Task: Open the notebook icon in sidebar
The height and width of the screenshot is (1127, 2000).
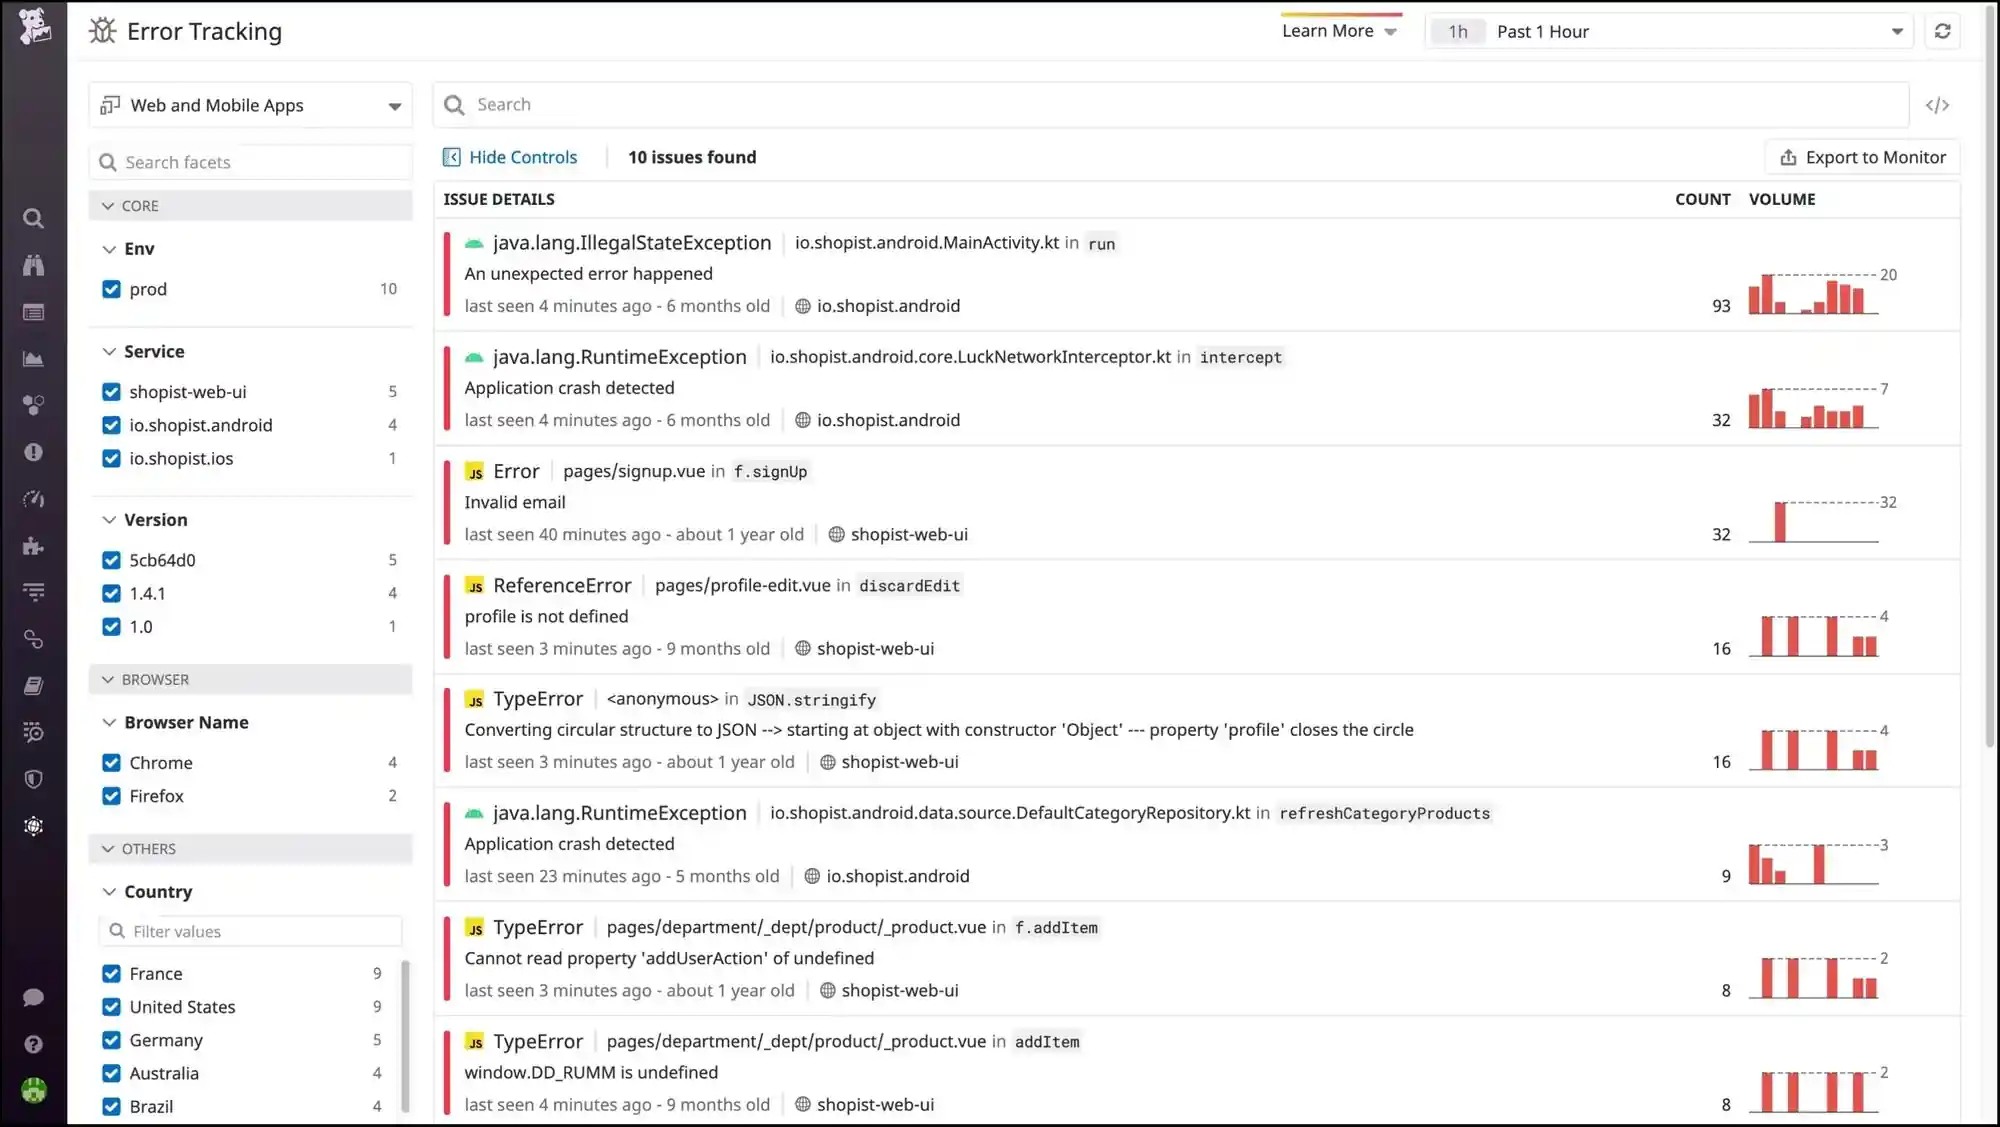Action: 33,686
